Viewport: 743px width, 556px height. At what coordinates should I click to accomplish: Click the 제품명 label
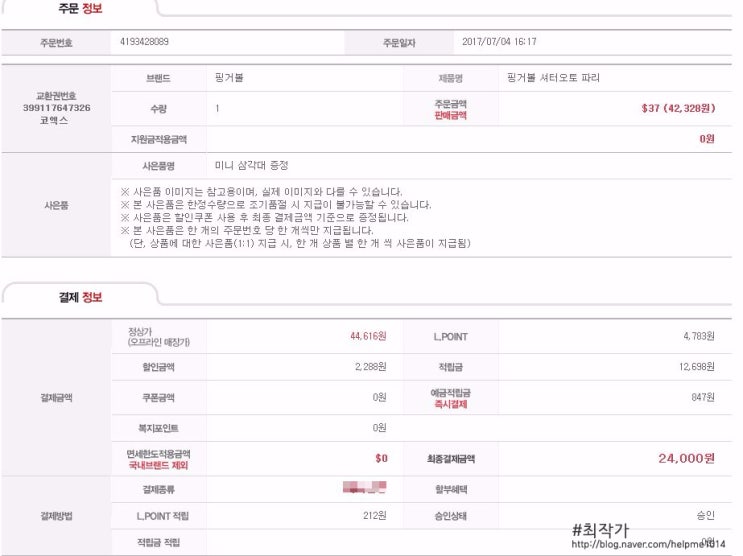450,78
